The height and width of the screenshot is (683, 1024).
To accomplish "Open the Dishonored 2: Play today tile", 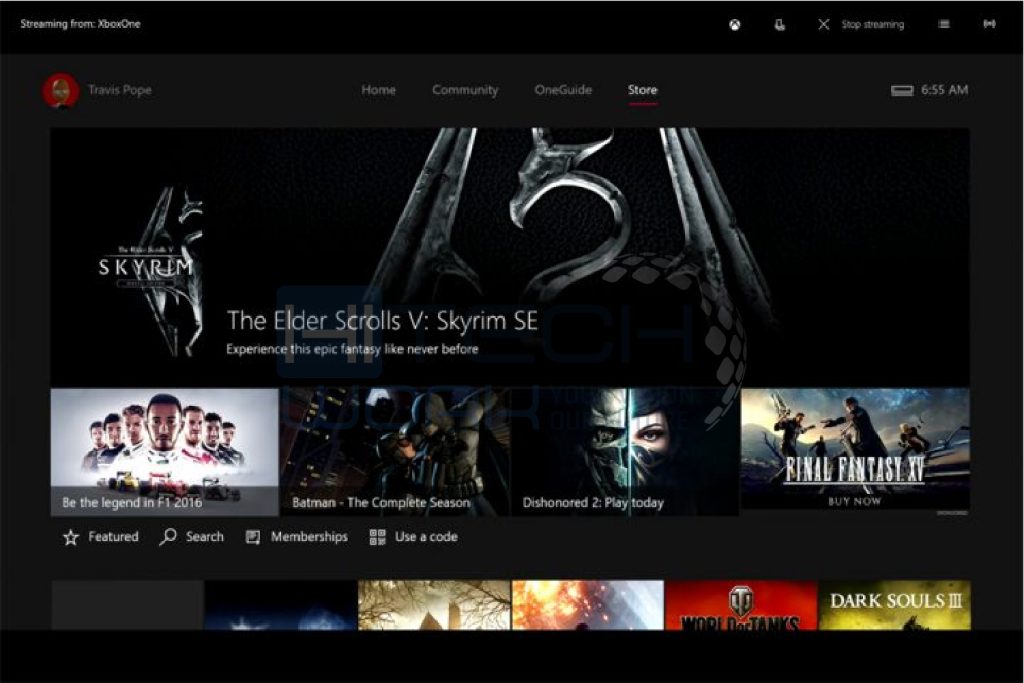I will click(624, 452).
